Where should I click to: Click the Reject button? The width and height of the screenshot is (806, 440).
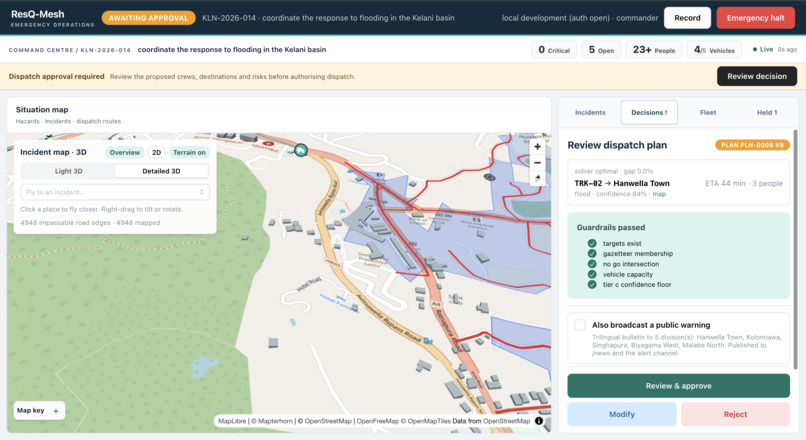(735, 414)
